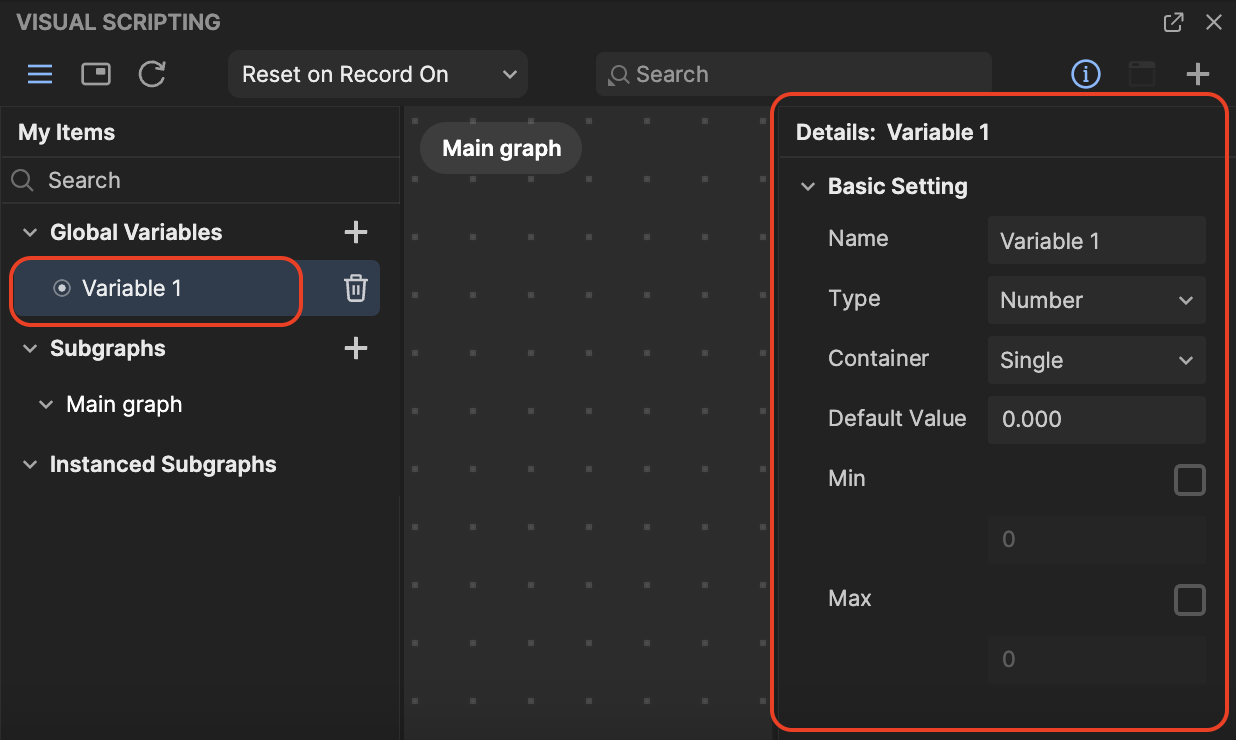Click the My Items search field
The height and width of the screenshot is (740, 1236).
tap(200, 180)
